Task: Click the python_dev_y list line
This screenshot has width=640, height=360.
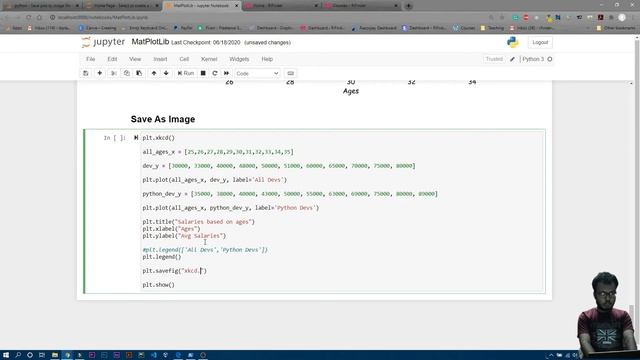Action: click(x=290, y=194)
